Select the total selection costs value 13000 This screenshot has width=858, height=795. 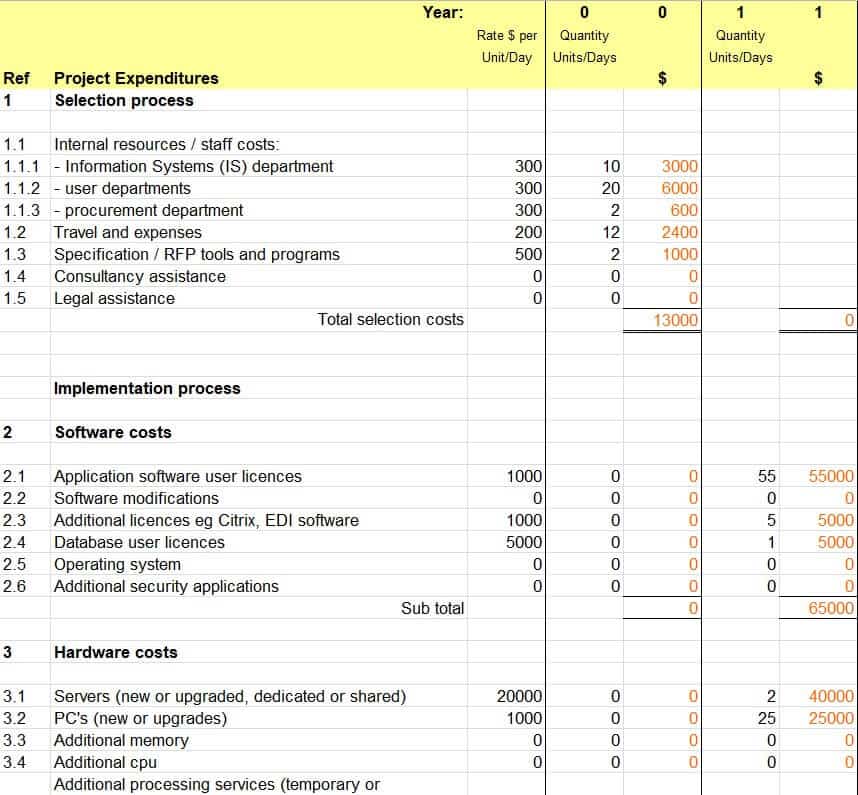[x=675, y=320]
